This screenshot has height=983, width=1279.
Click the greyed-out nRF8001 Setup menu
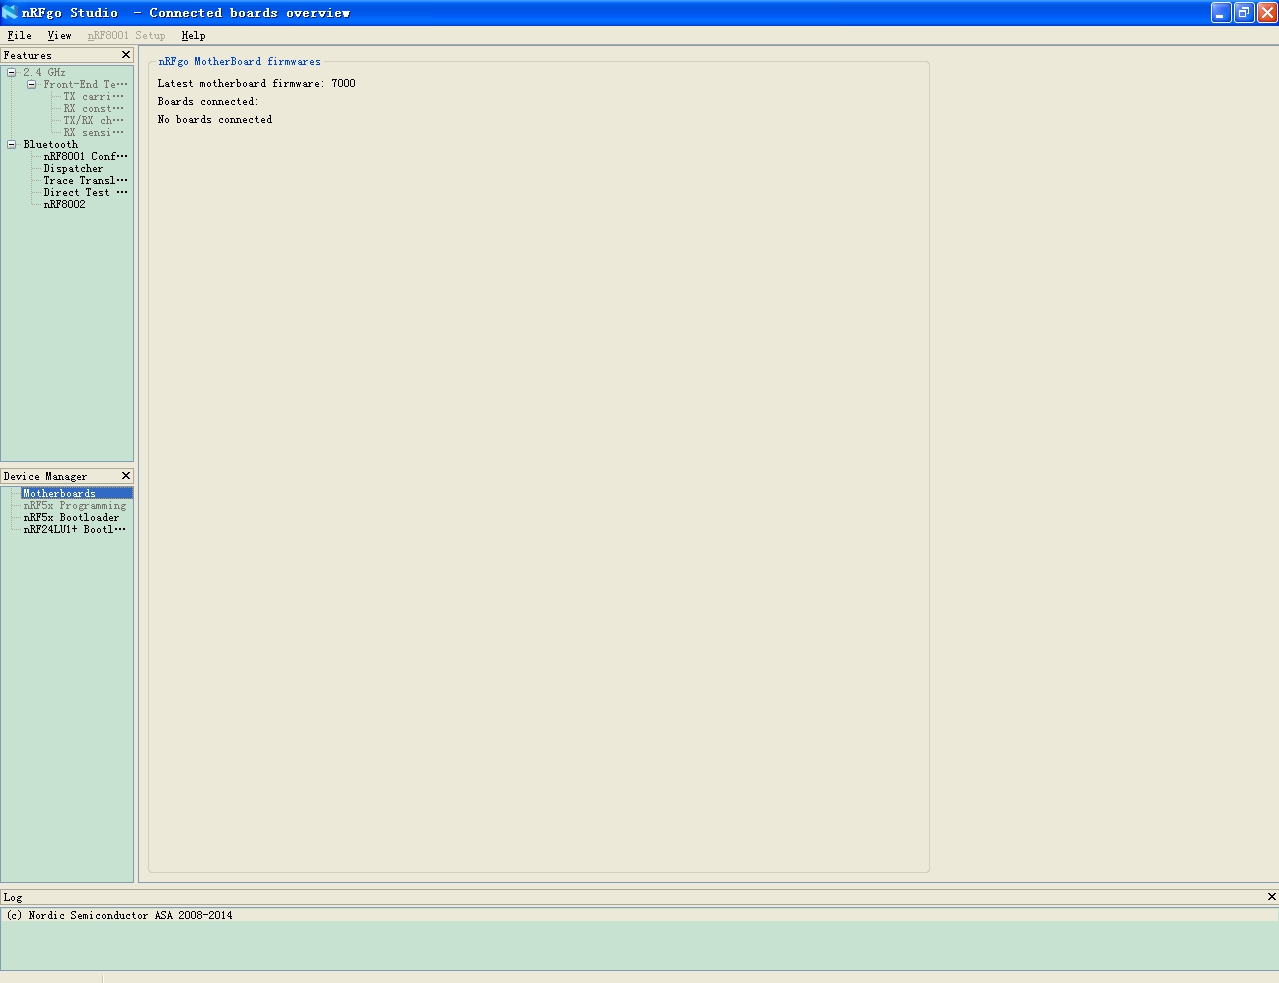coord(126,35)
